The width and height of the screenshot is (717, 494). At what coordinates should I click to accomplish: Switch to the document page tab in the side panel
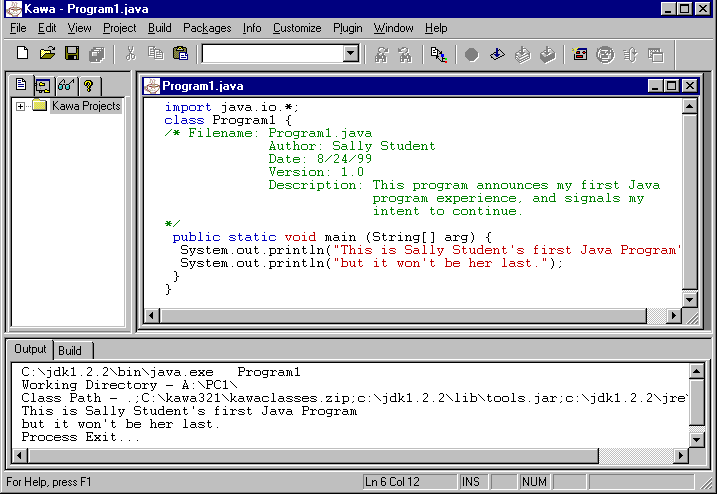coord(21,85)
